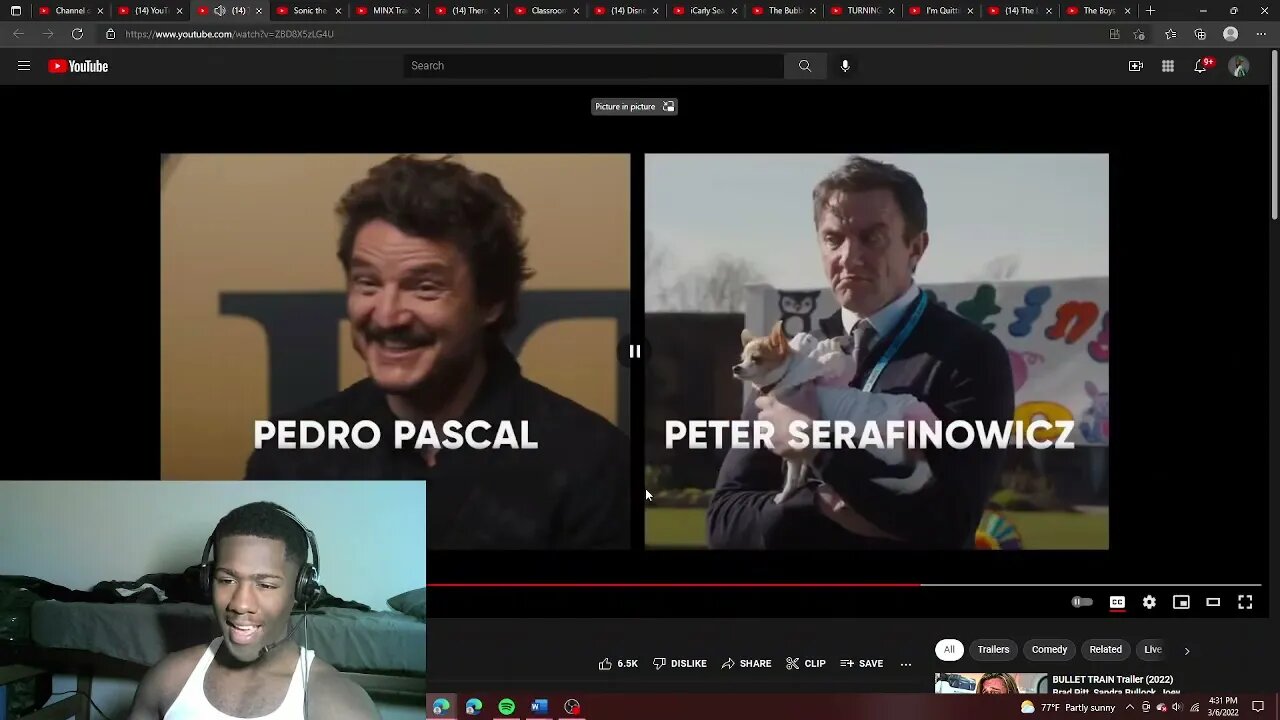Open the YouTube guide hamburger menu
Image resolution: width=1280 pixels, height=720 pixels.
(24, 66)
